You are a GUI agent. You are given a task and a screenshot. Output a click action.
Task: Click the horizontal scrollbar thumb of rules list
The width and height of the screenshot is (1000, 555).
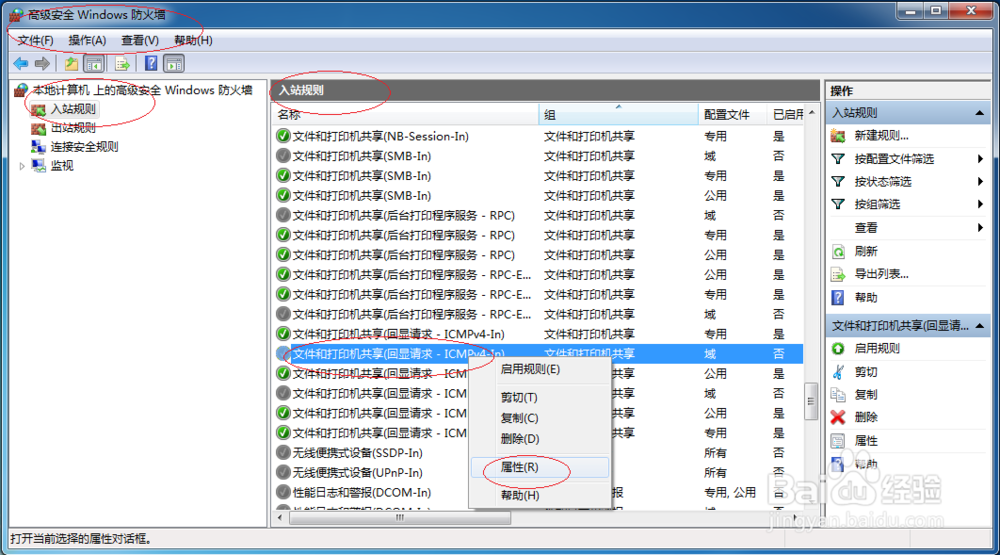pyautogui.click(x=400, y=517)
